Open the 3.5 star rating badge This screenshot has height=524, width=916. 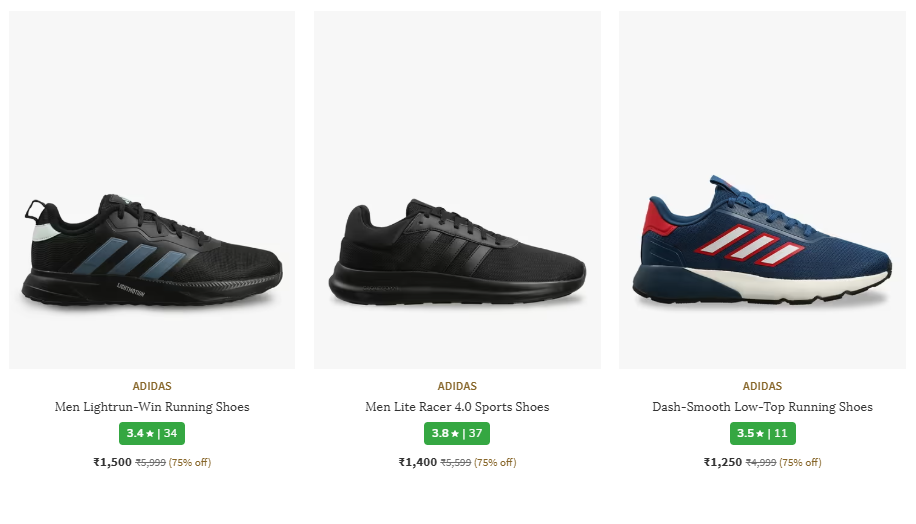(x=762, y=434)
